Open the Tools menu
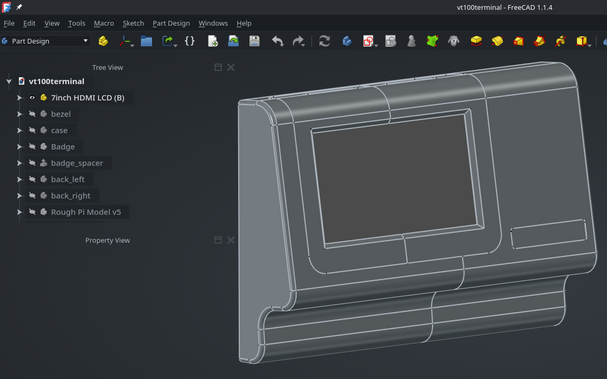 tap(77, 23)
